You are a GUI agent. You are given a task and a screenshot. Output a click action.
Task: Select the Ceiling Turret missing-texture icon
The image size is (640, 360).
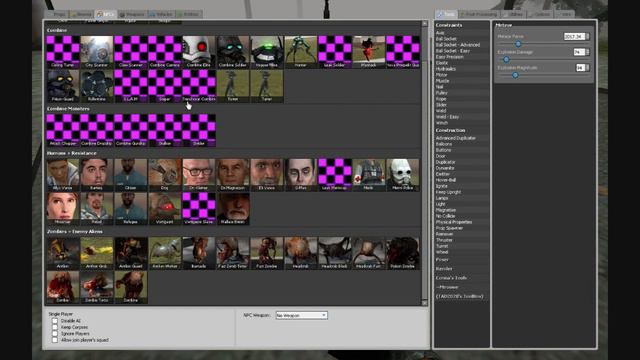pos(63,51)
